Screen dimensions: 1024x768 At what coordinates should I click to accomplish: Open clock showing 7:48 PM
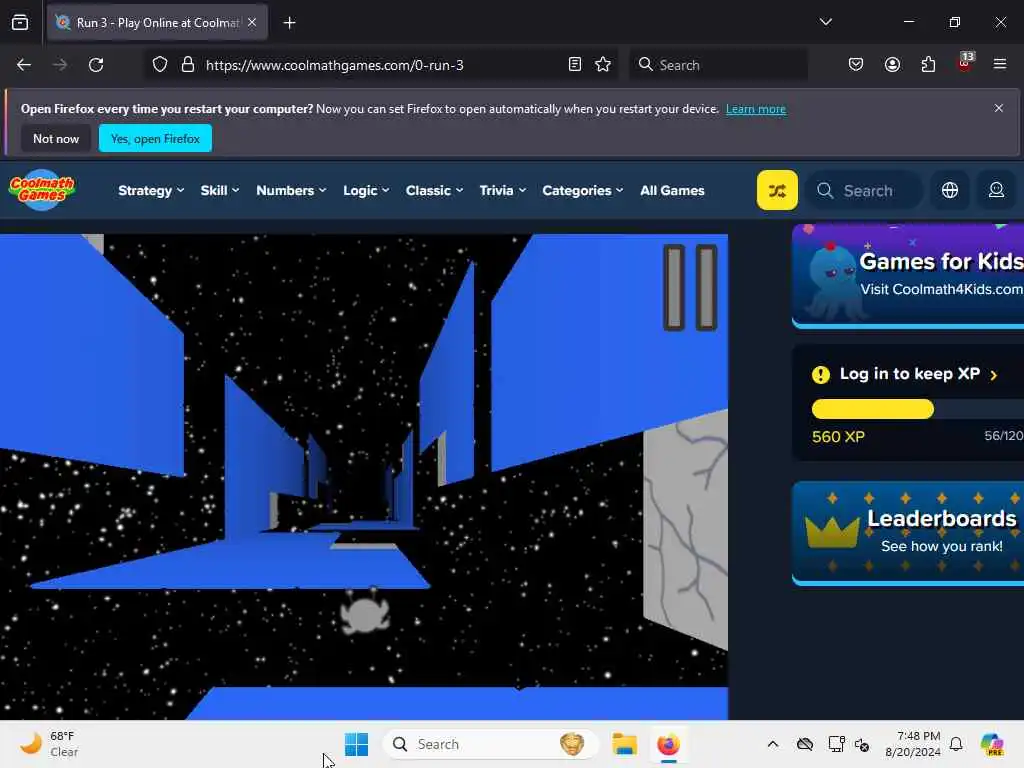[x=913, y=744]
